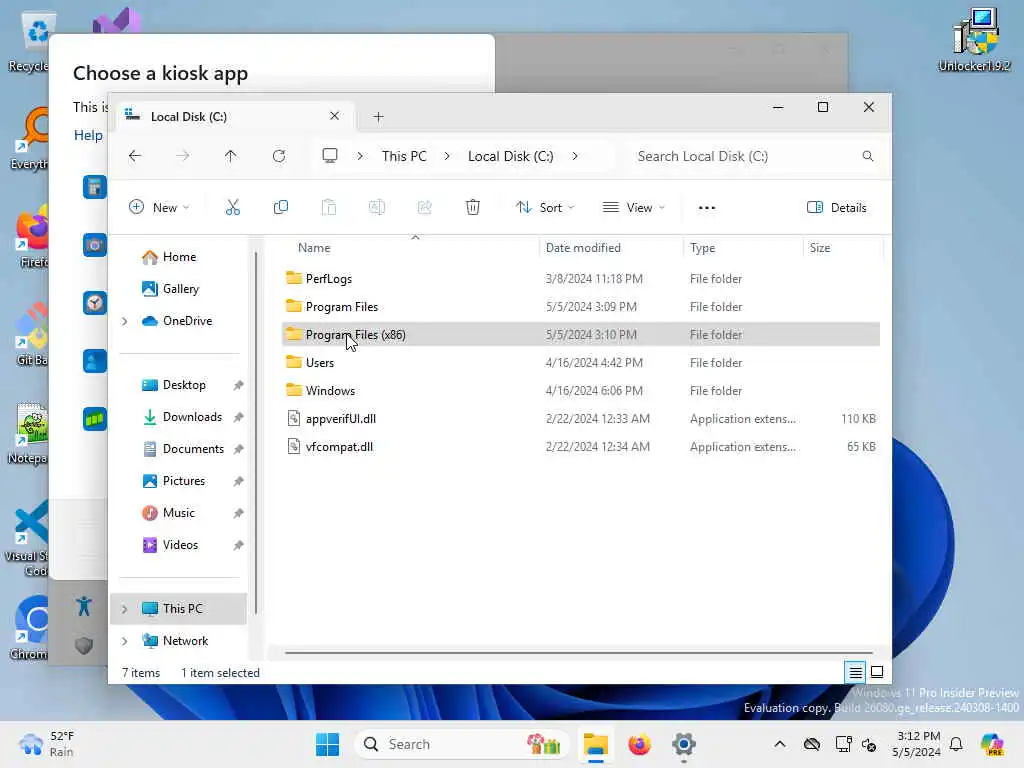Refresh the Local Disk (C:) view

click(x=279, y=156)
